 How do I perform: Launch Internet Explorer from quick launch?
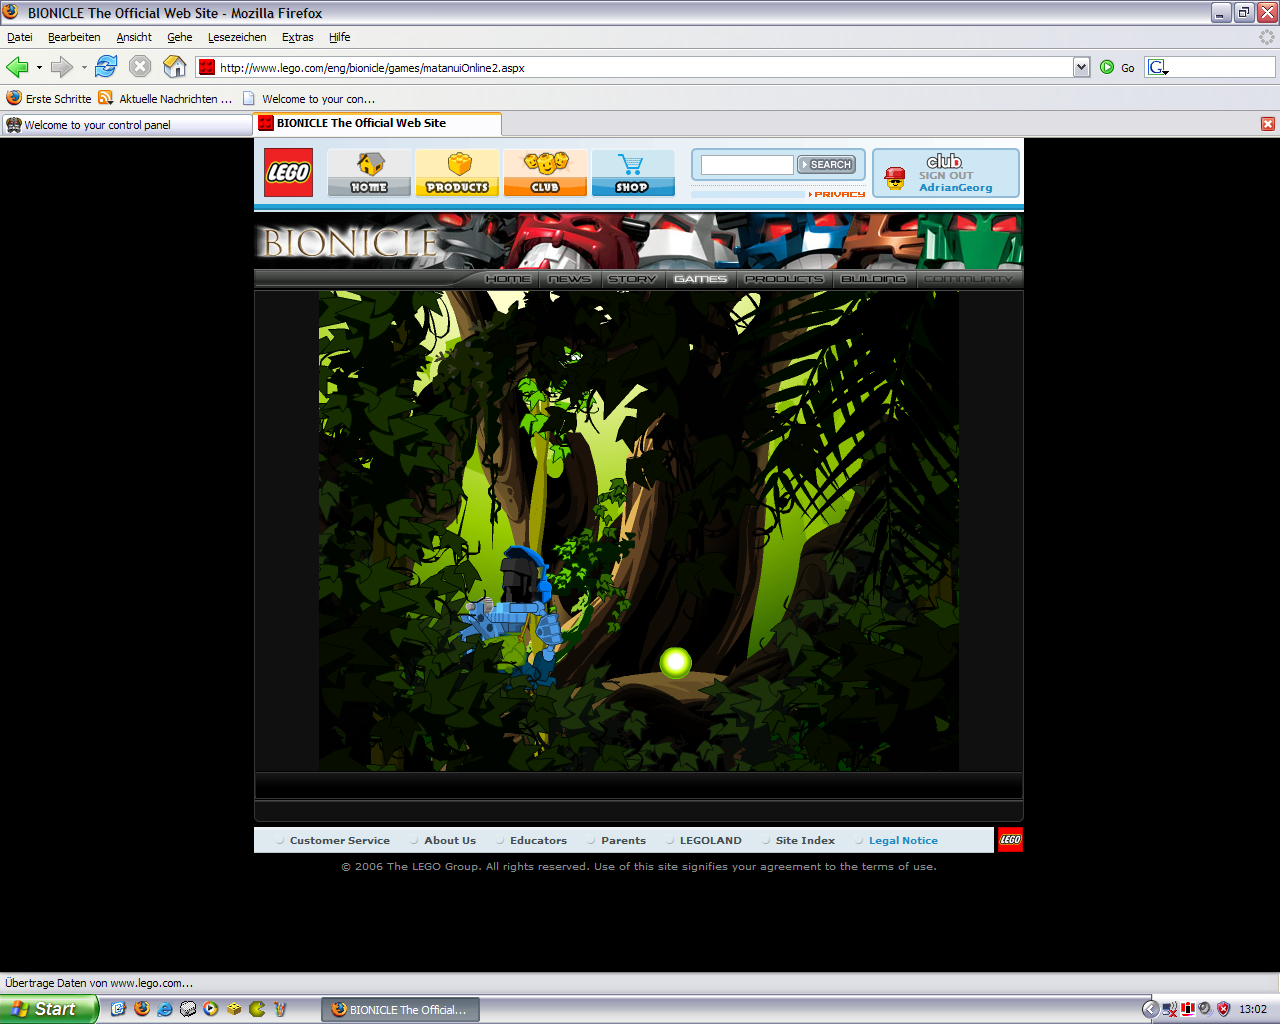pyautogui.click(x=165, y=1009)
